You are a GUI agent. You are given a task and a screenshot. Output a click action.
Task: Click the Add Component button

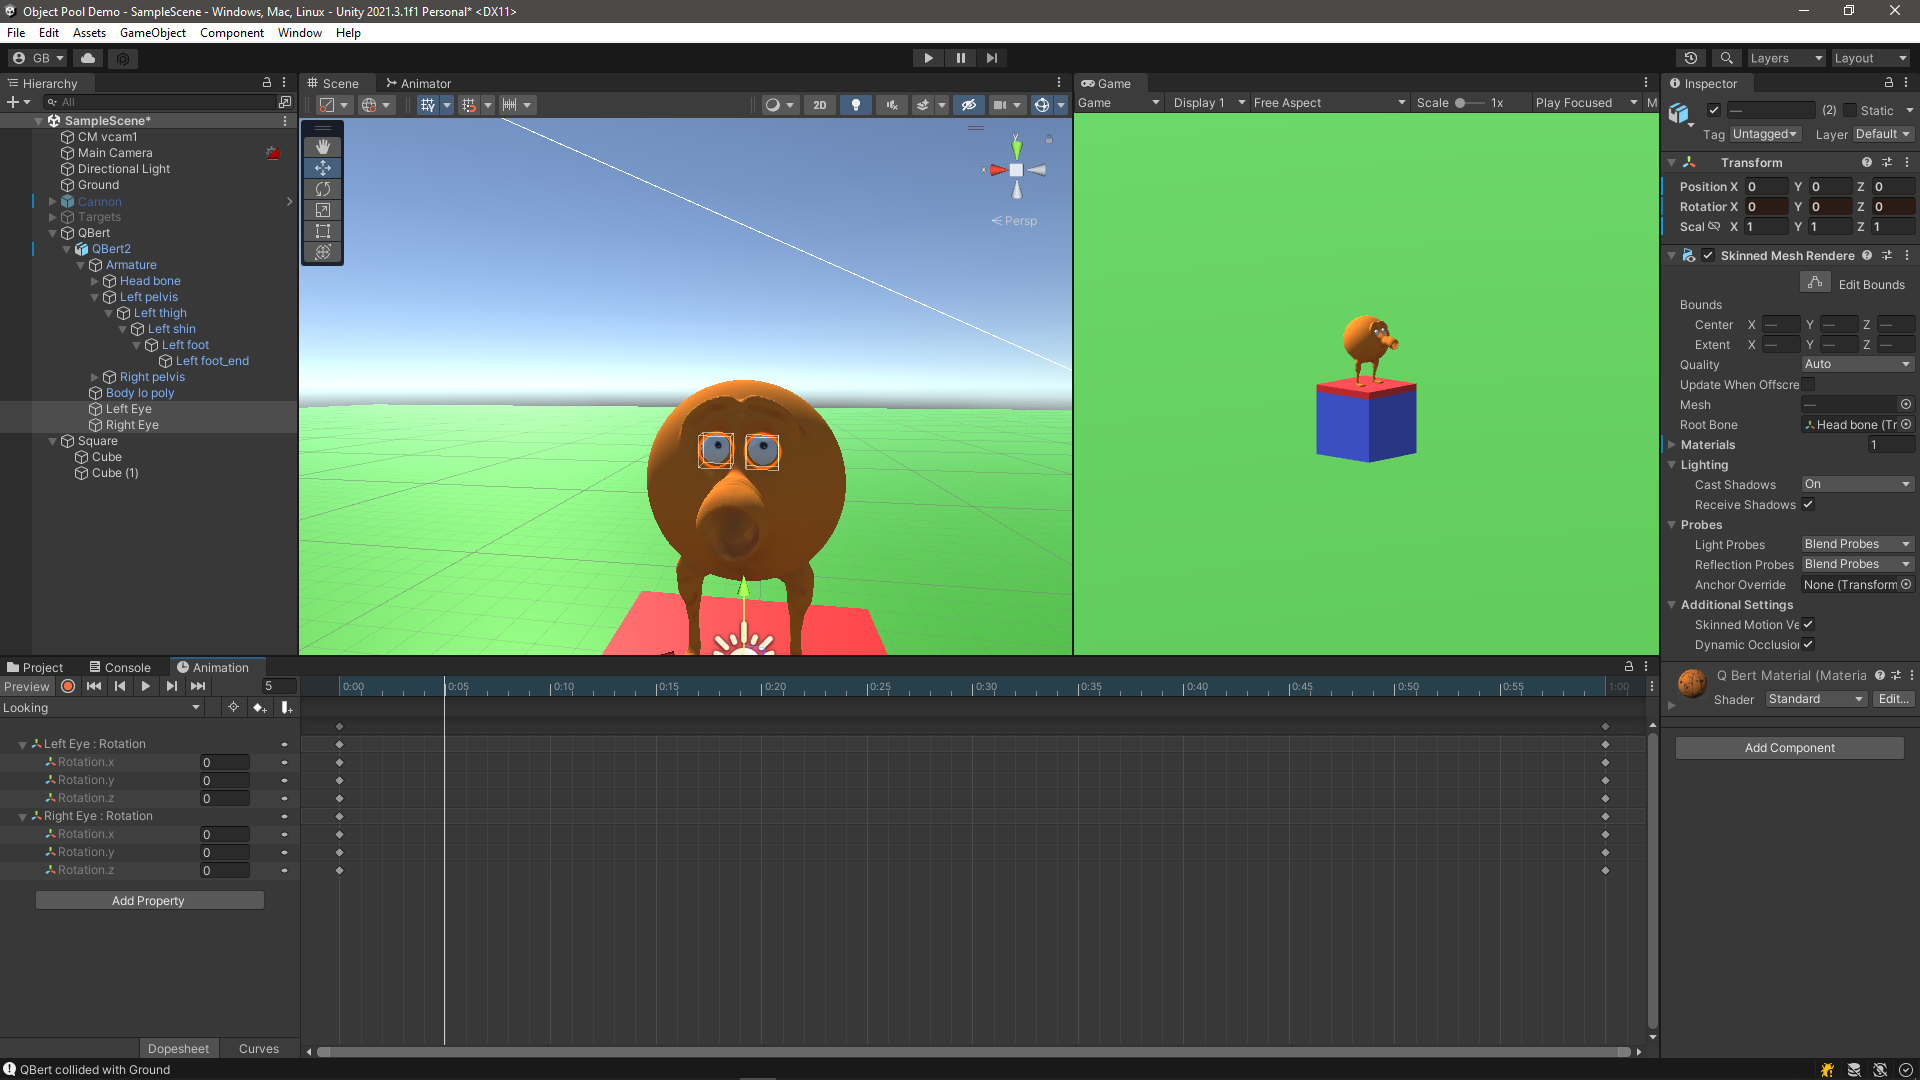pyautogui.click(x=1789, y=747)
